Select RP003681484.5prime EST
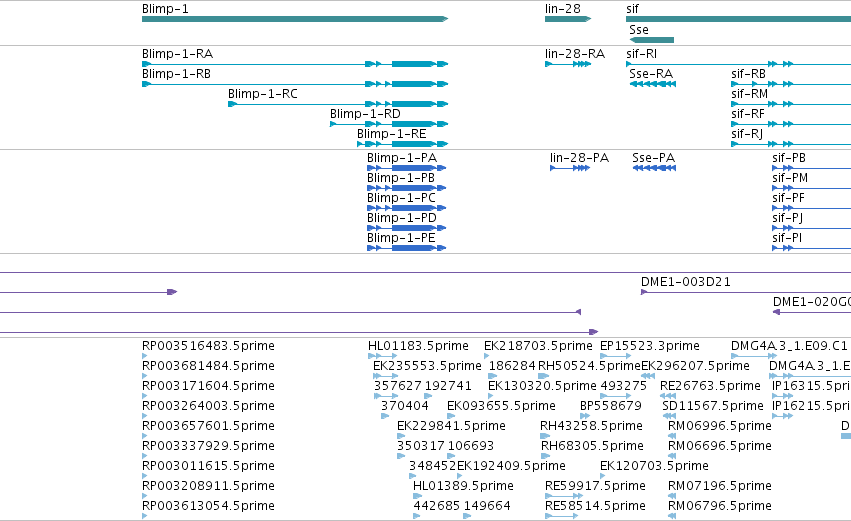851x521 pixels. tap(145, 376)
